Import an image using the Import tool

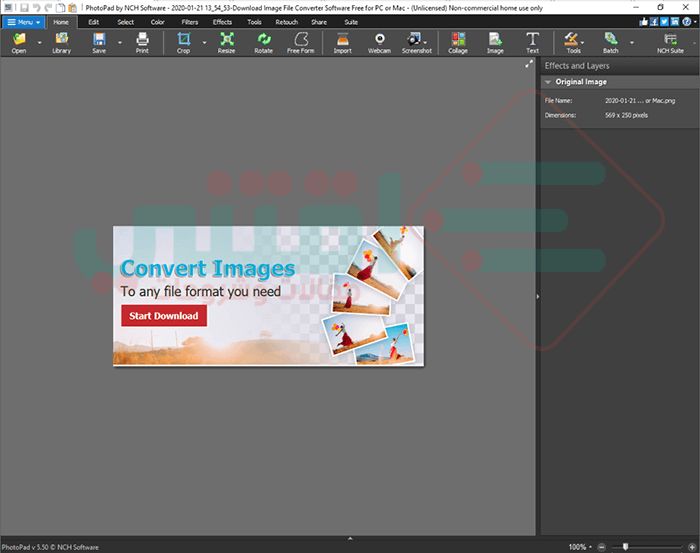click(x=342, y=43)
